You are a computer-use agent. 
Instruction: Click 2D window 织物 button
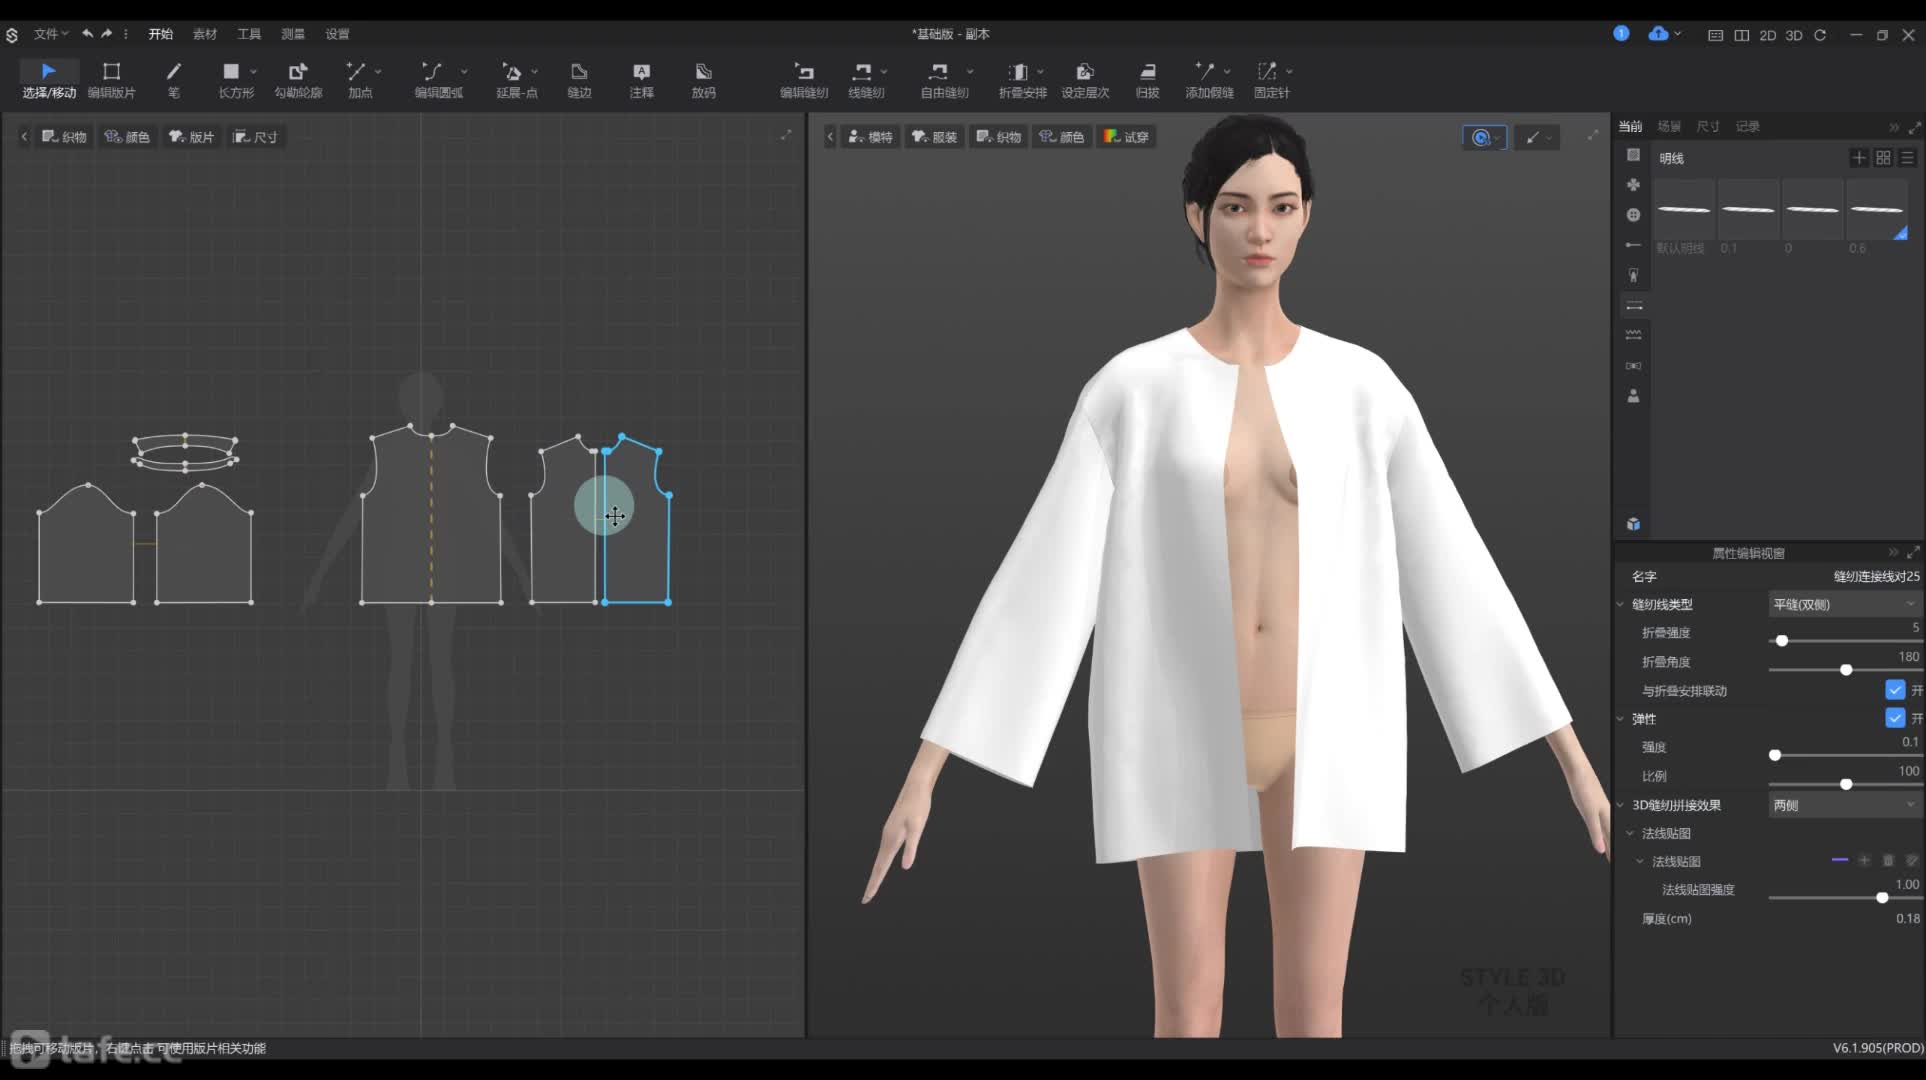(64, 137)
